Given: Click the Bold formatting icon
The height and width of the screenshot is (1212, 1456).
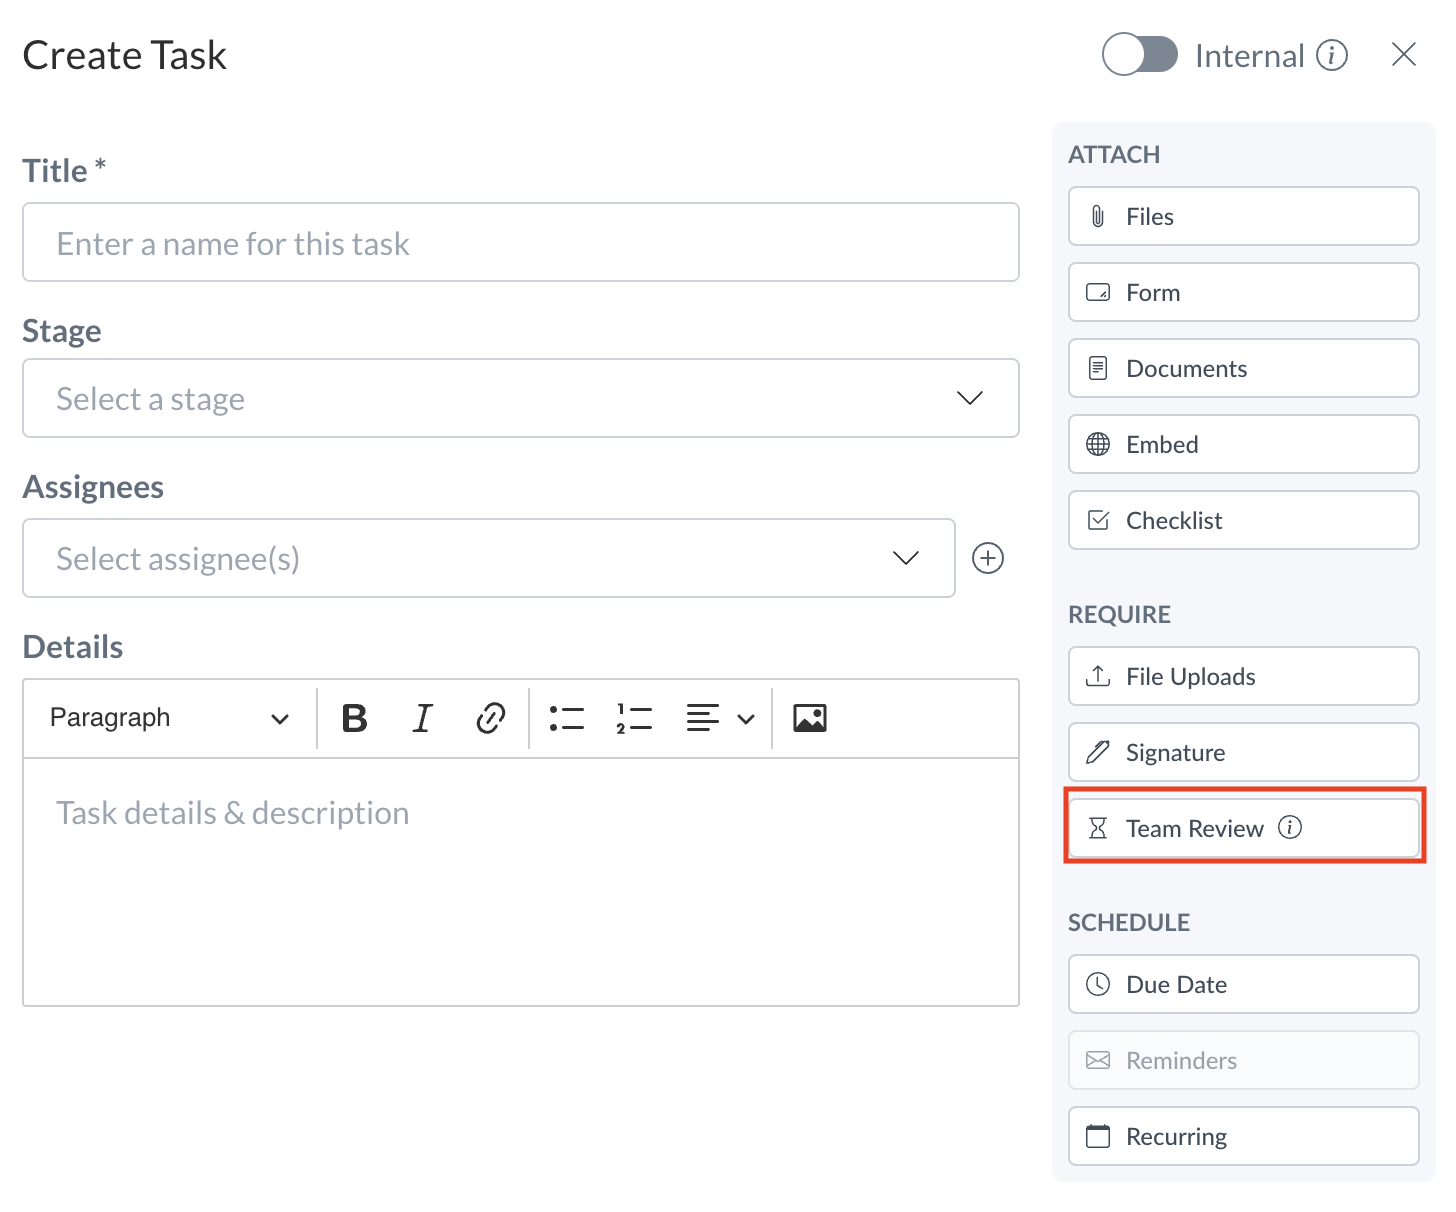Looking at the screenshot, I should [354, 718].
